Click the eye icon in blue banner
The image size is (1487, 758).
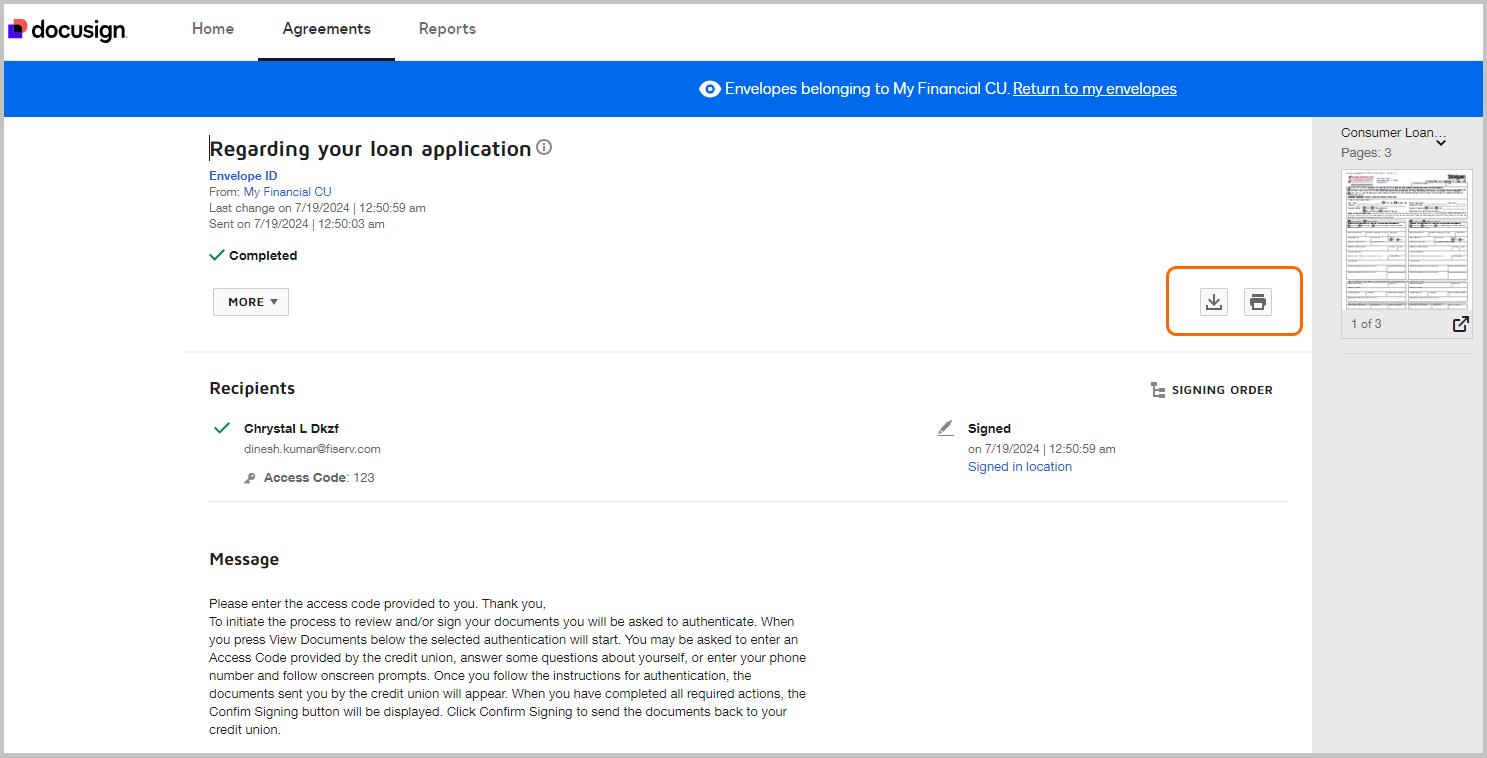point(709,89)
